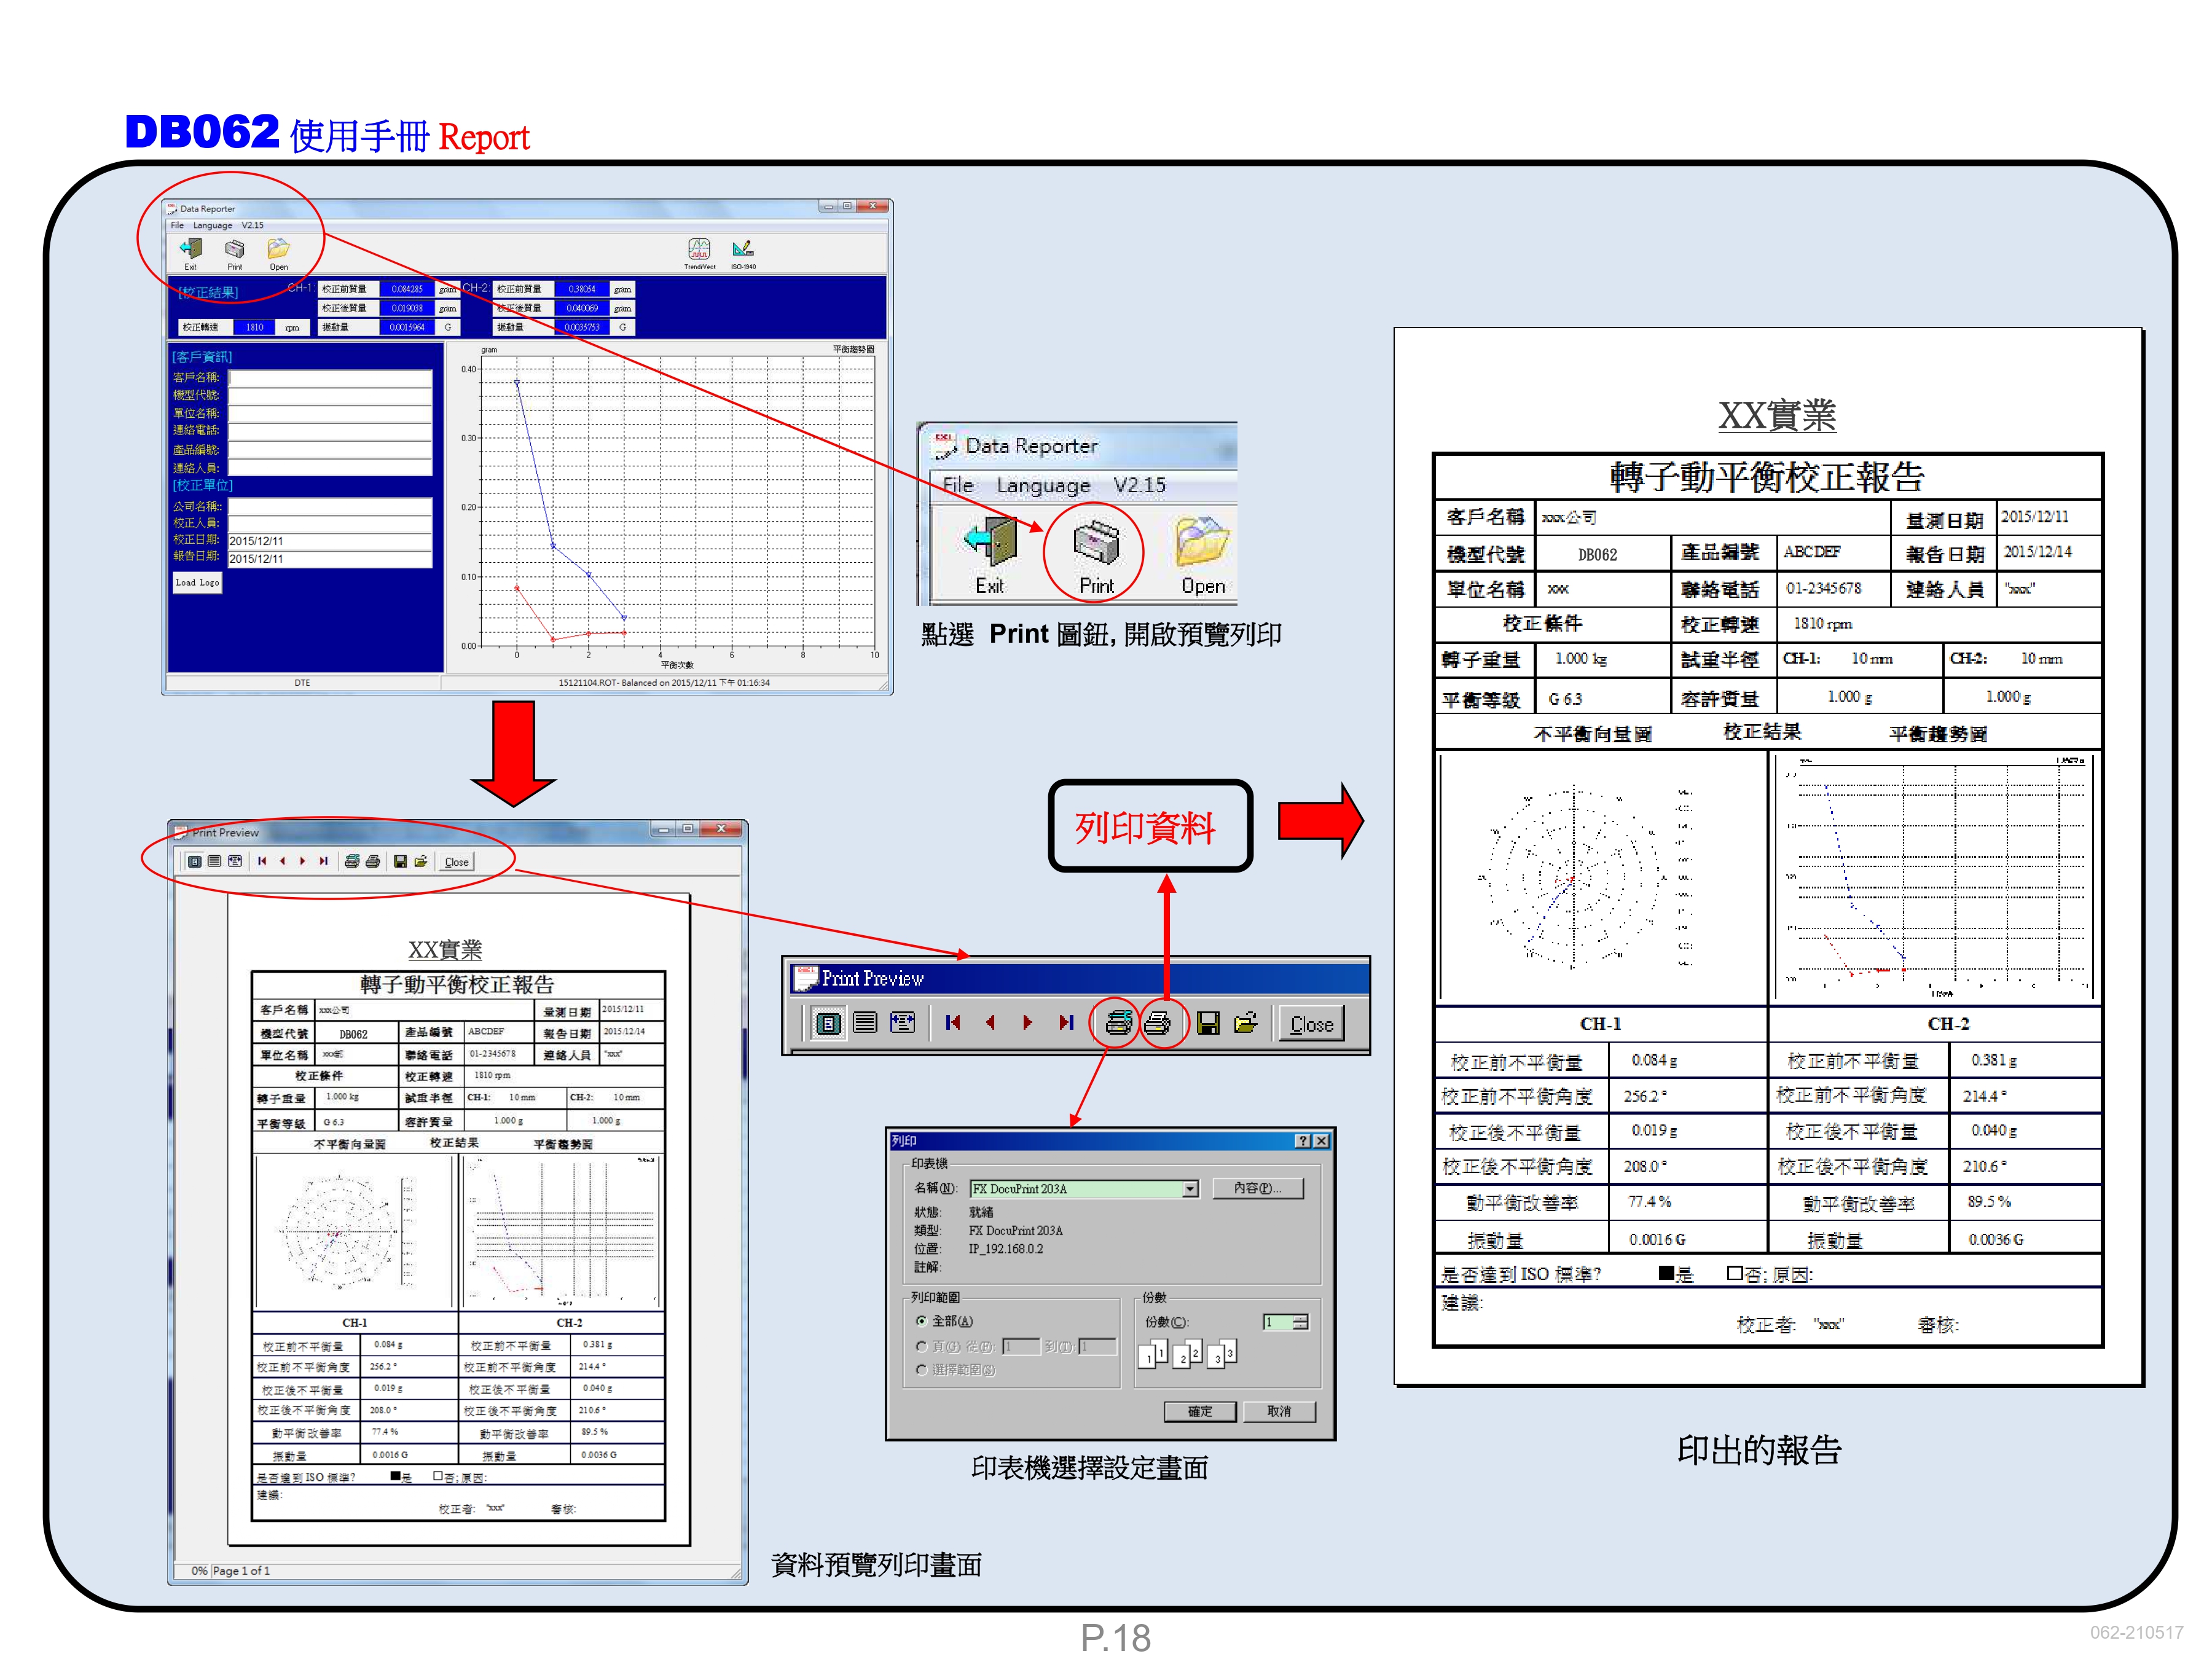Click 客戶名稱 input field in Data Reporter
2212x1659 pixels.
(330, 378)
